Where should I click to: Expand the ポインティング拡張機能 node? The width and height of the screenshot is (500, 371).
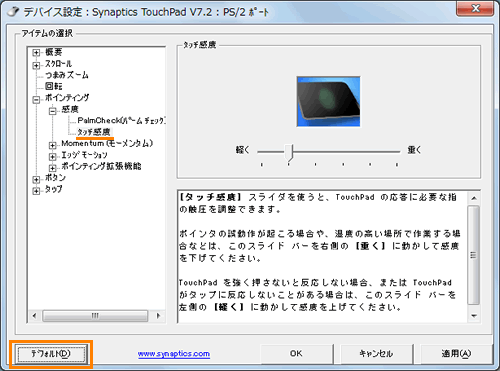click(x=52, y=168)
